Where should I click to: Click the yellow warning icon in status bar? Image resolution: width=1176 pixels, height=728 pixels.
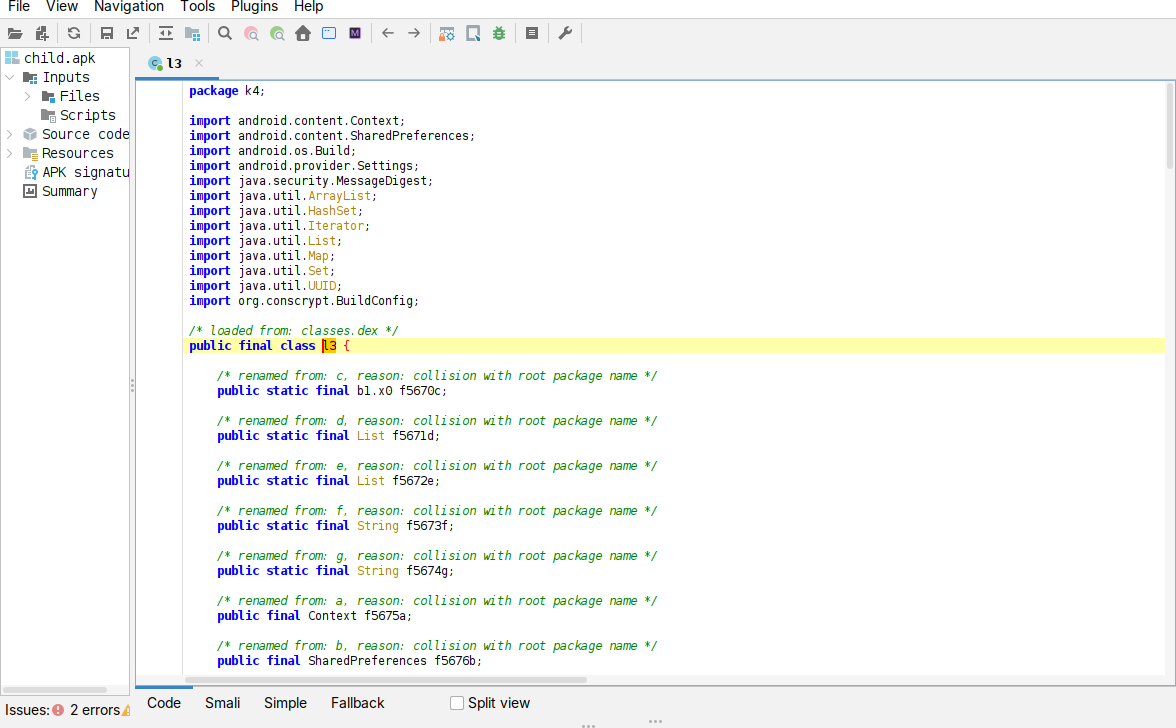click(x=126, y=710)
